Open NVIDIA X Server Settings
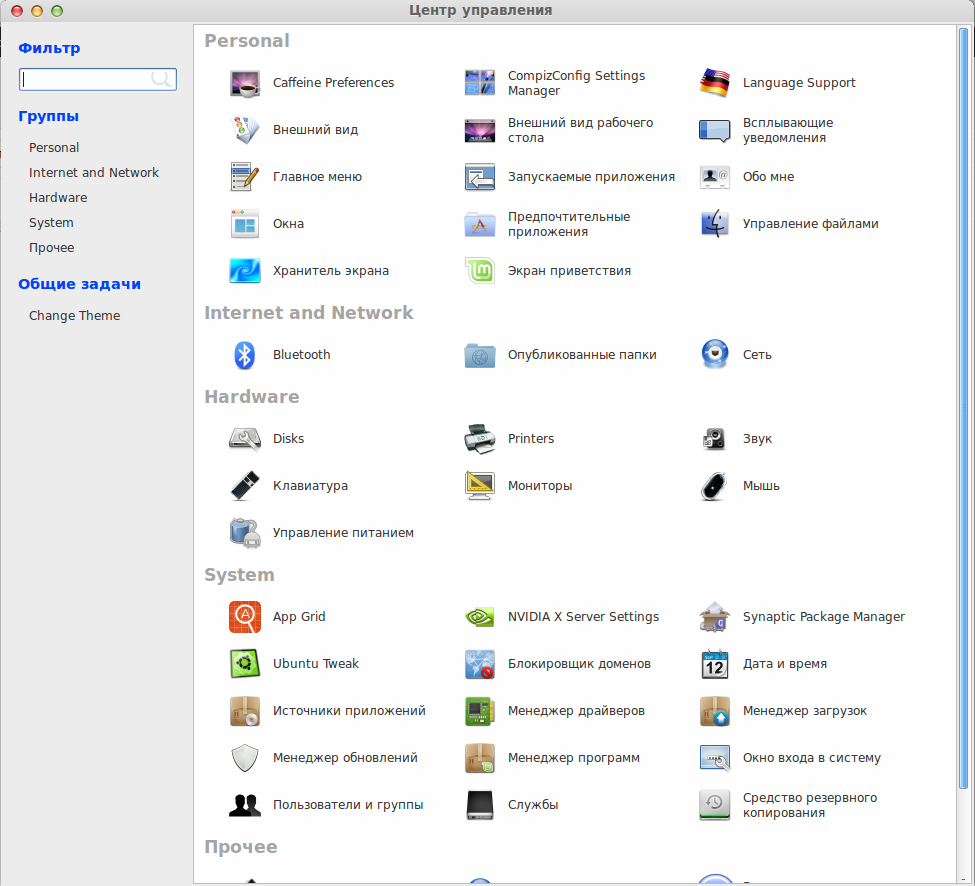The image size is (975, 886). (479, 617)
